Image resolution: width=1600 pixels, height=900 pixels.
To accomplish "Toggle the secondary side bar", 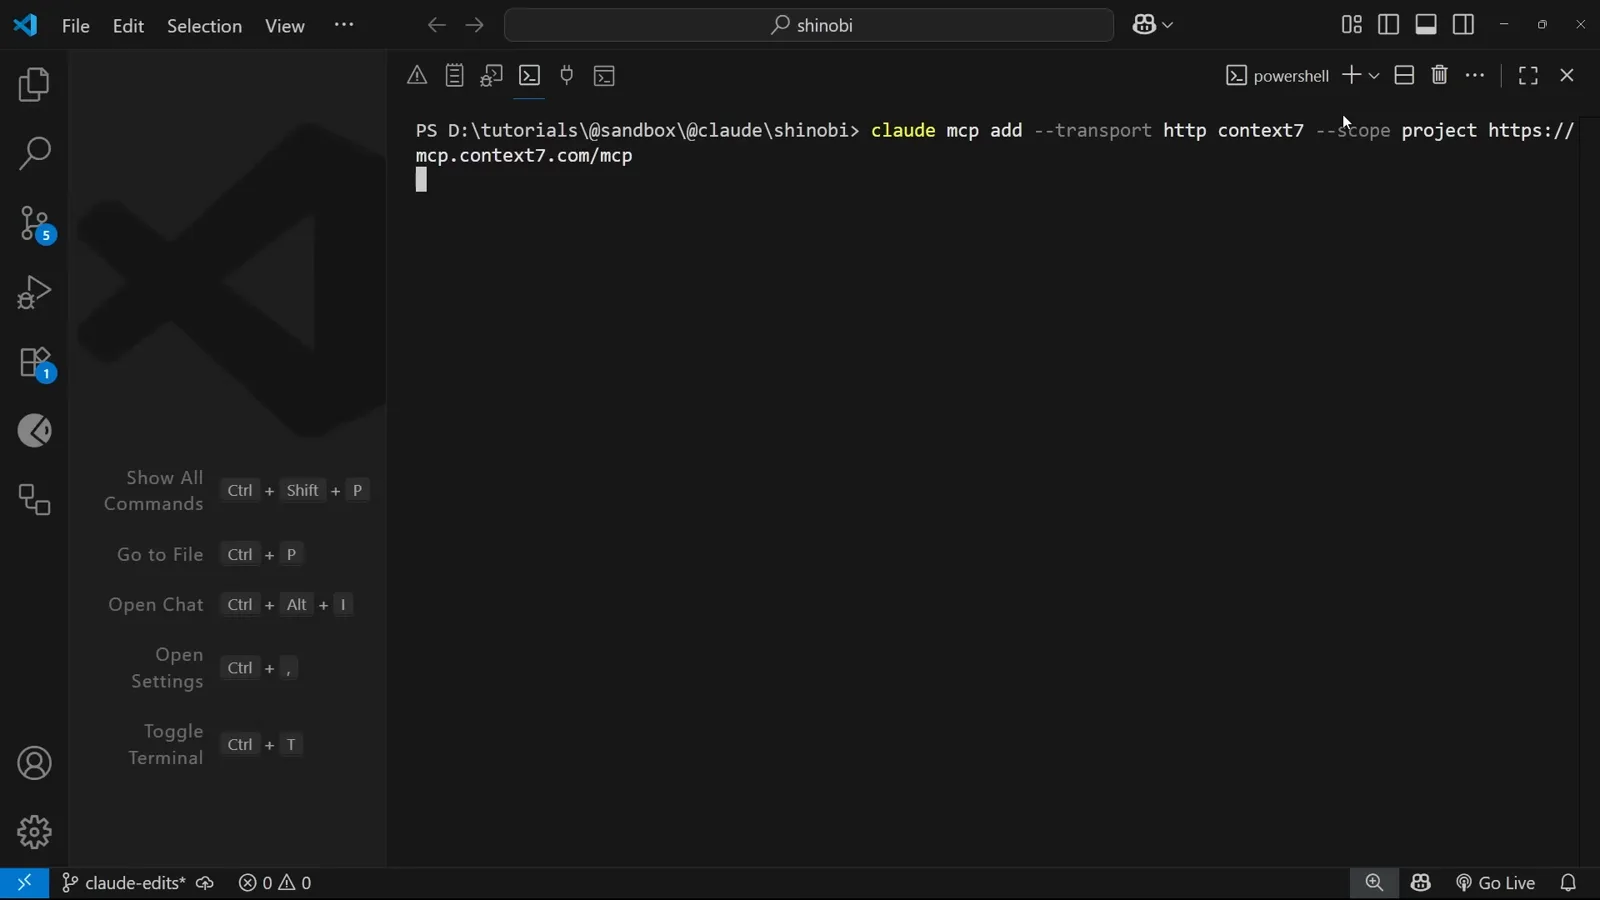I will pyautogui.click(x=1464, y=25).
